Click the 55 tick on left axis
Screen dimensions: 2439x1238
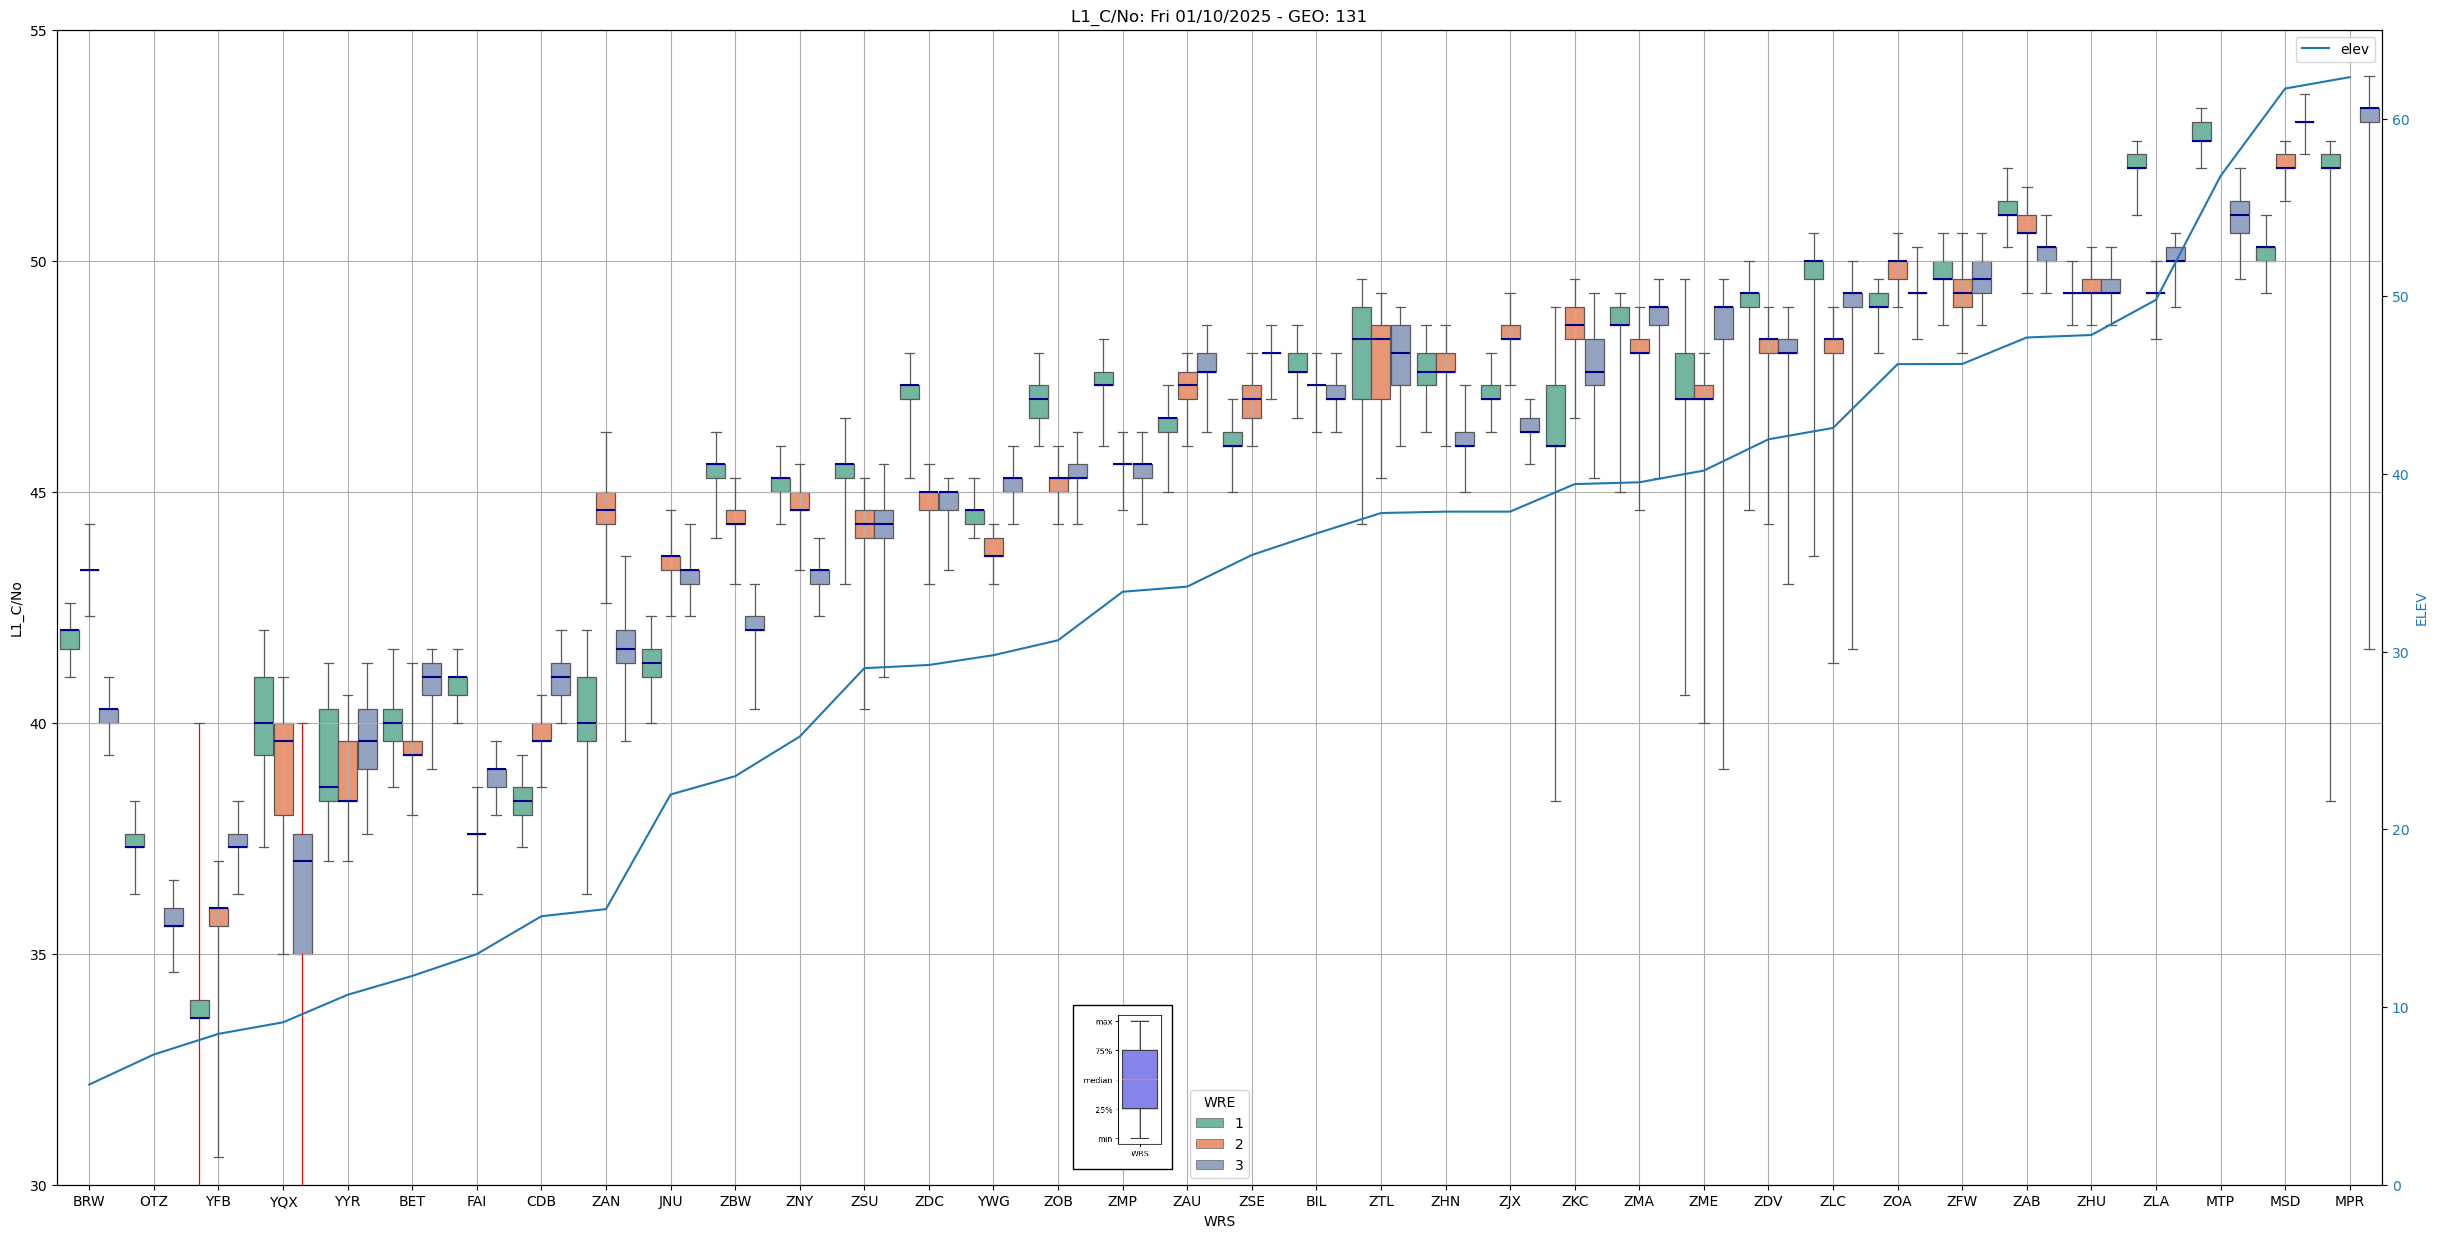click(x=39, y=31)
